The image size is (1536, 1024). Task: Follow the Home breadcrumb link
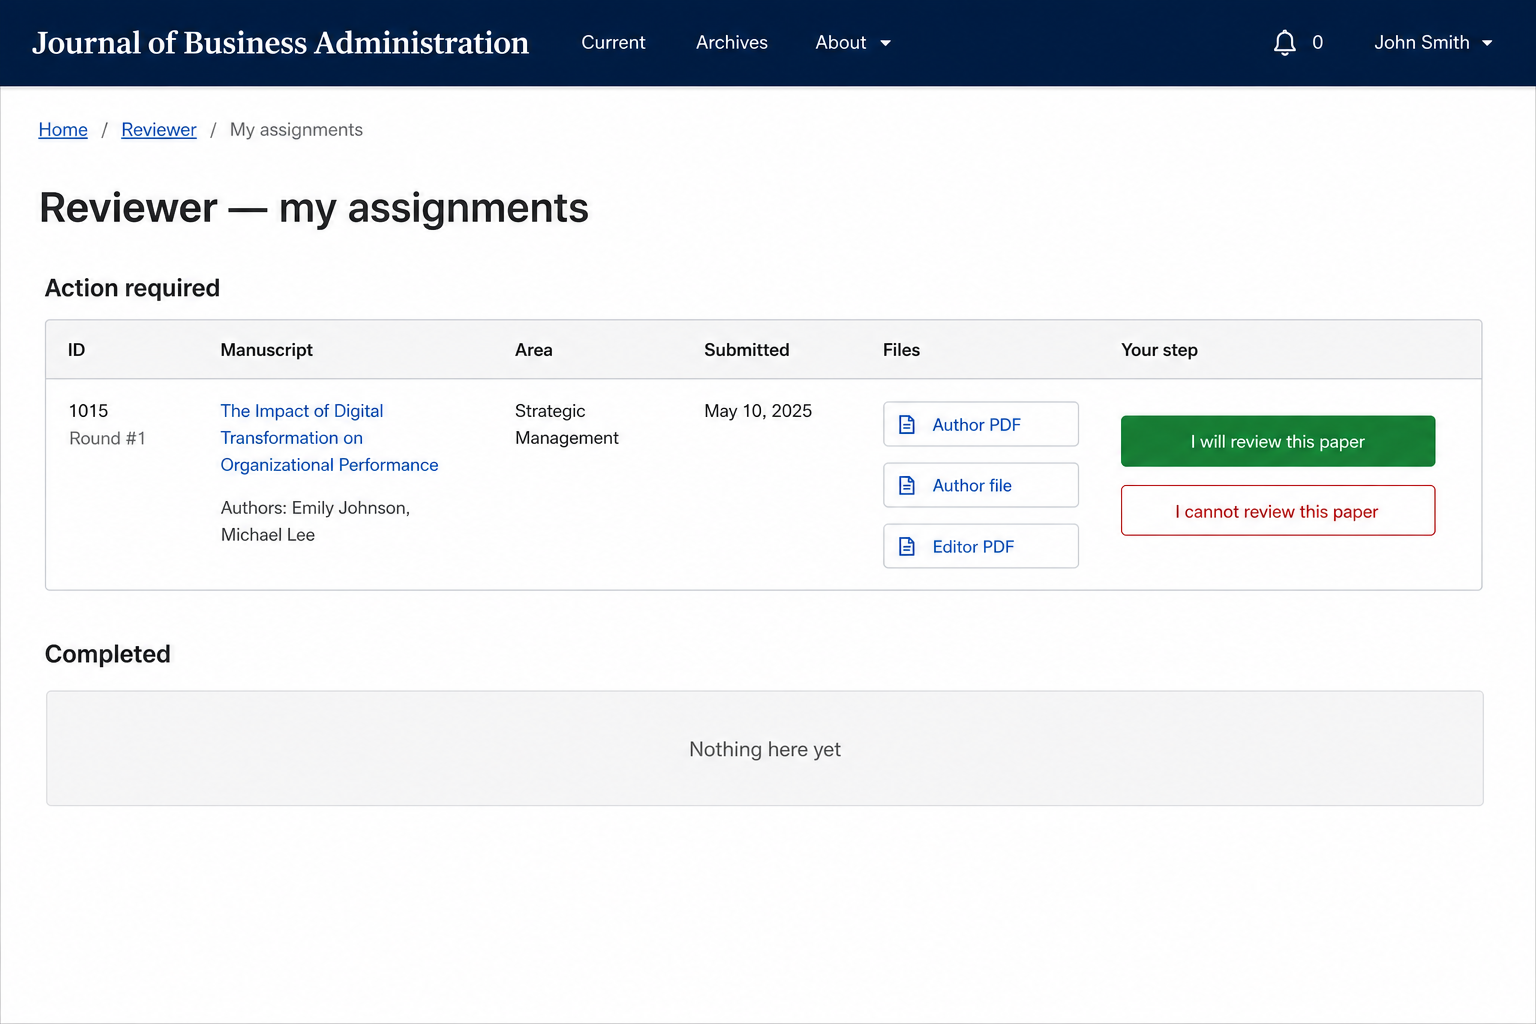pyautogui.click(x=63, y=130)
